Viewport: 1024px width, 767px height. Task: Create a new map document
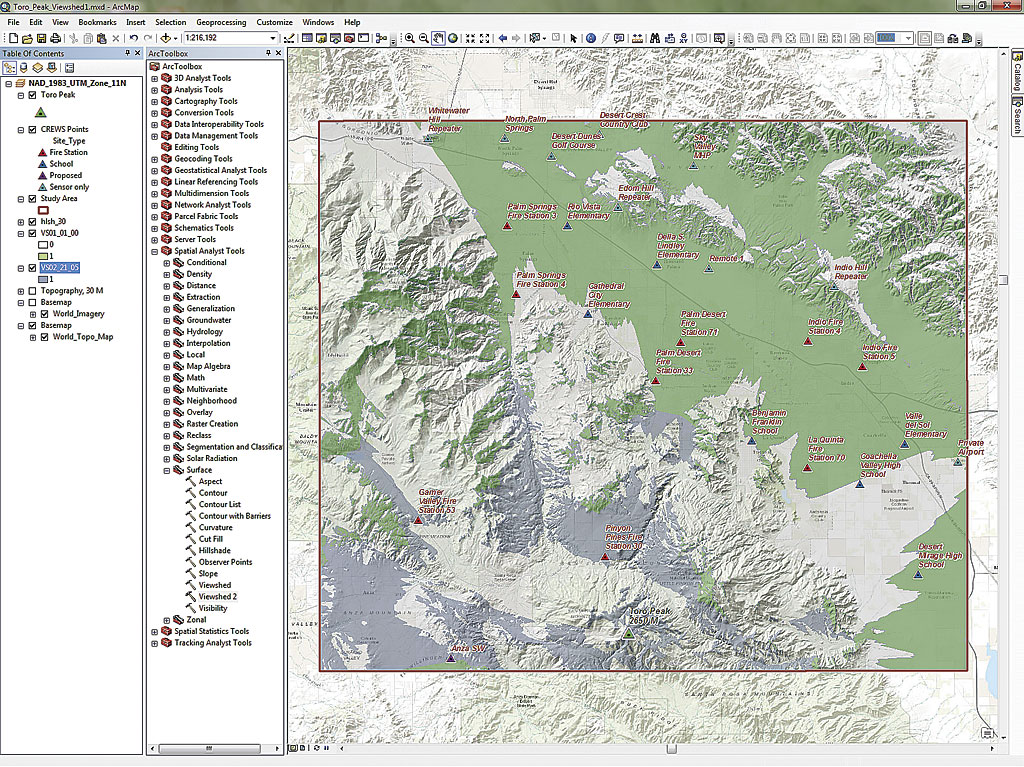(13, 38)
